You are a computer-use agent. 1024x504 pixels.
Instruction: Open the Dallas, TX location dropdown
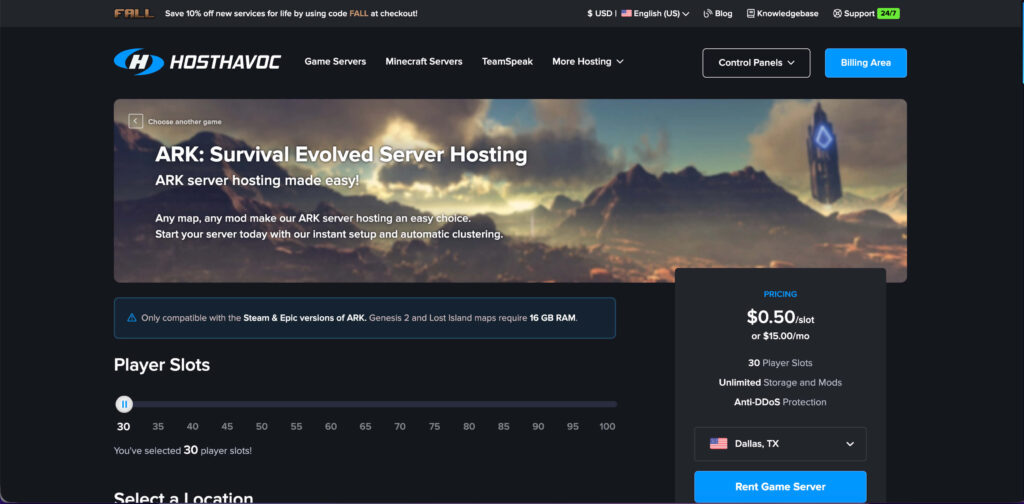780,444
